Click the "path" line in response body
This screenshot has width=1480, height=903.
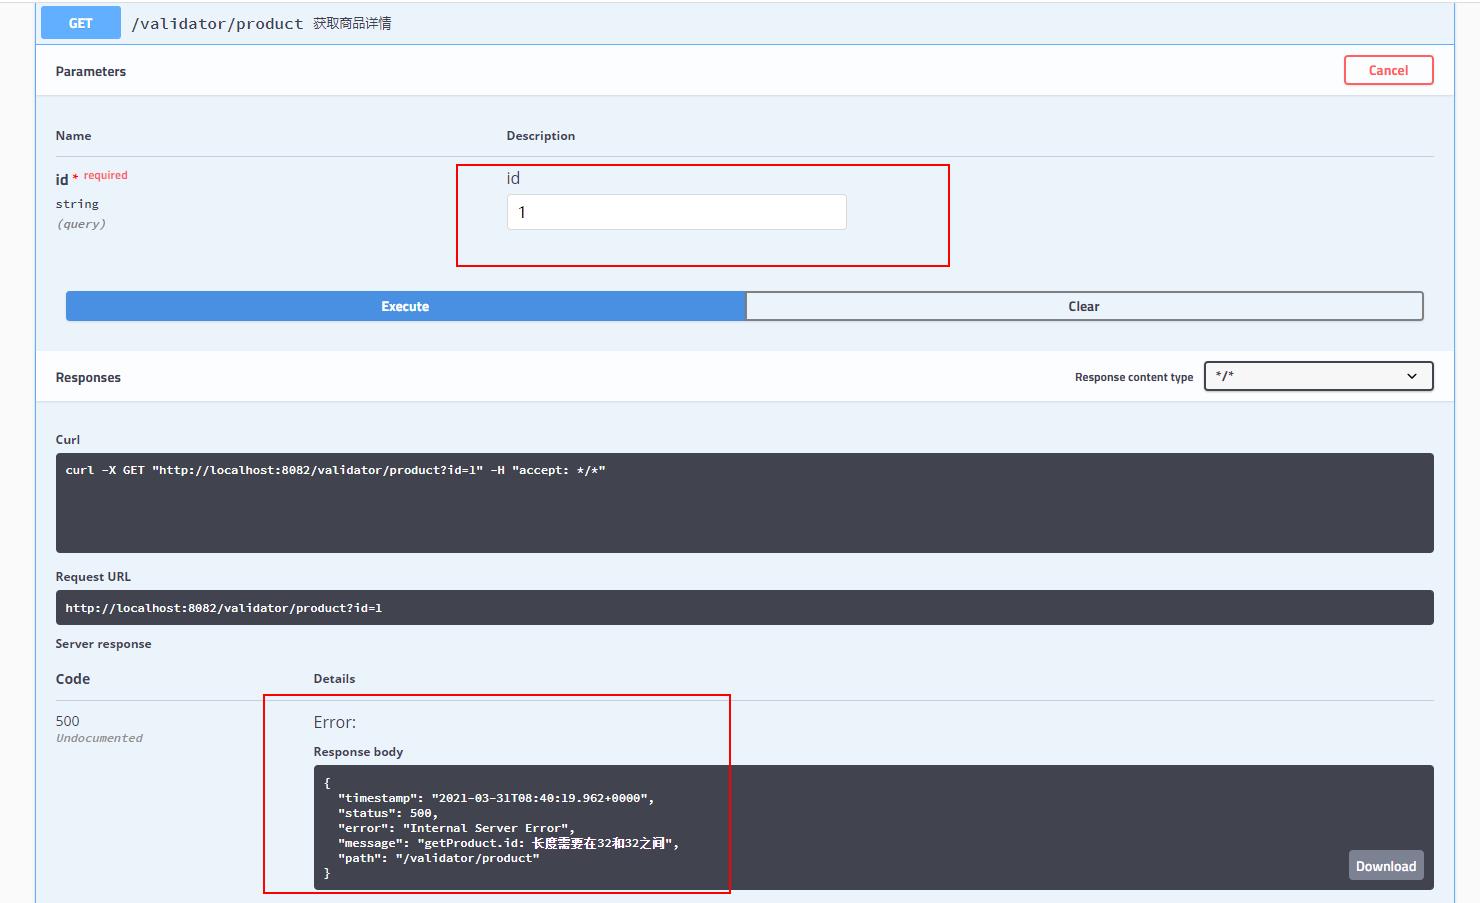click(438, 858)
